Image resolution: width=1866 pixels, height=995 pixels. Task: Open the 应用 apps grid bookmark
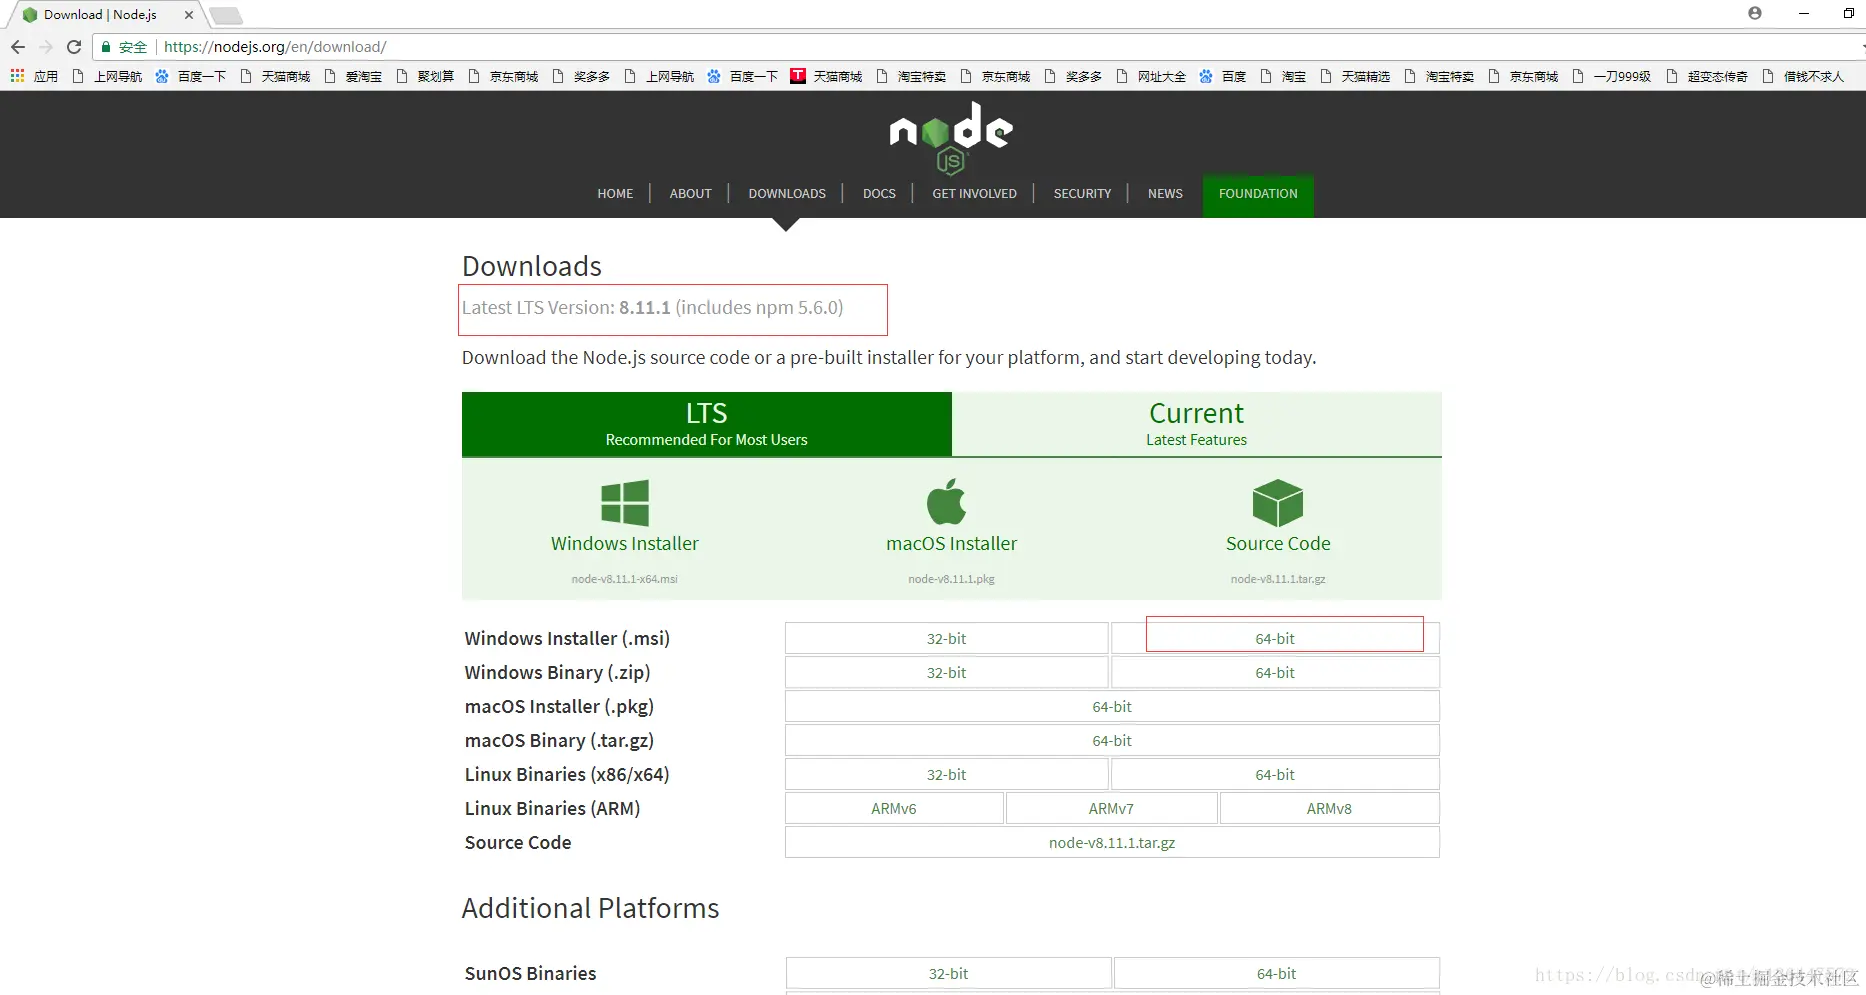34,76
